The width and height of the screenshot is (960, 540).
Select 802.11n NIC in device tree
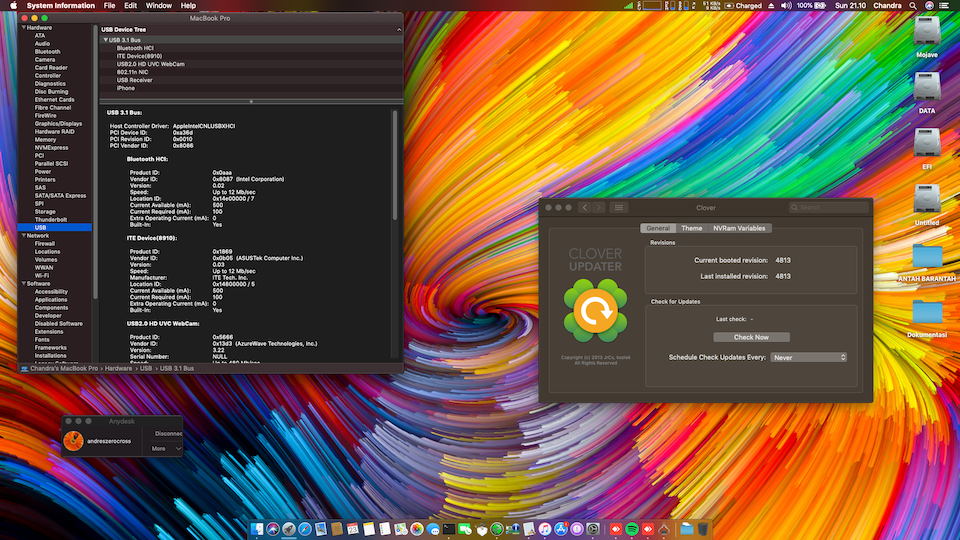click(251, 72)
